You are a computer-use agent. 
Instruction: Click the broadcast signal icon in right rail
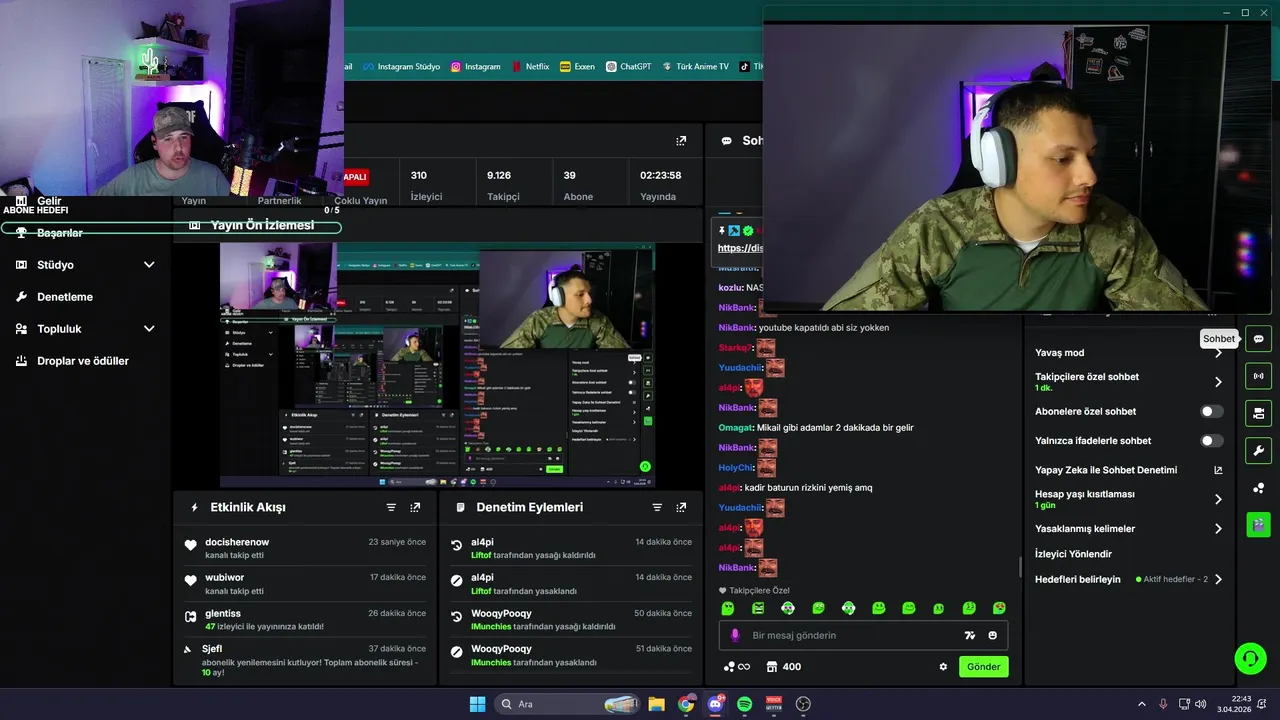click(1258, 376)
